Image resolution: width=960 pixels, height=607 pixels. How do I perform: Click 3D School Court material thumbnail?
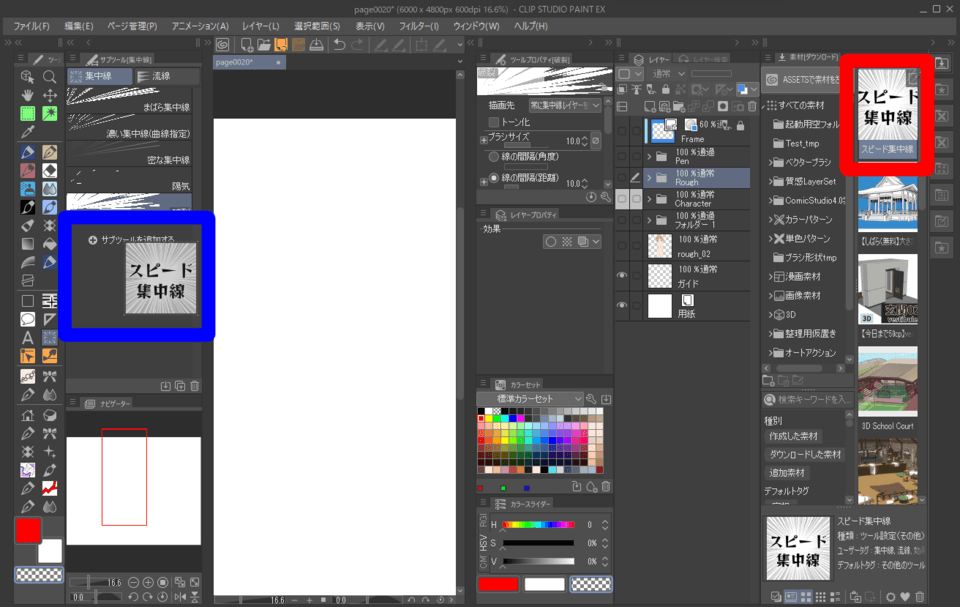[x=887, y=382]
